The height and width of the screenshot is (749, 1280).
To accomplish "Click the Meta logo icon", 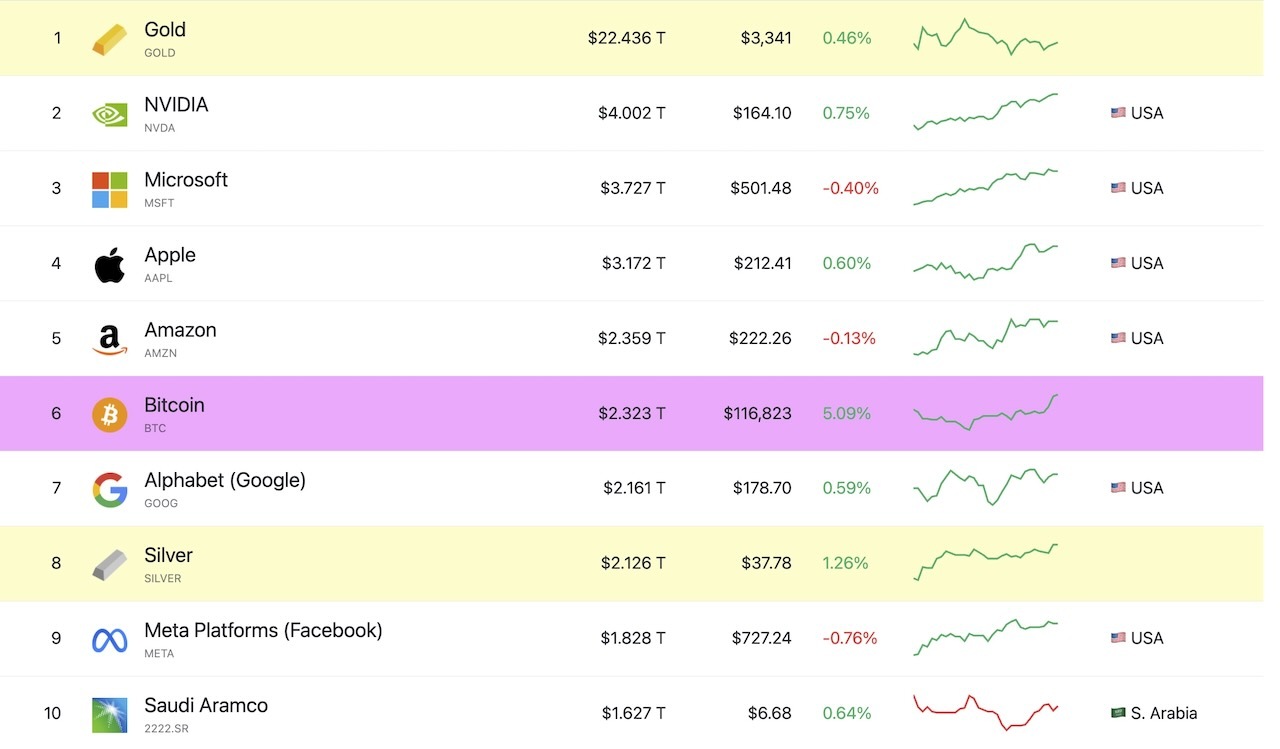I will coord(110,640).
